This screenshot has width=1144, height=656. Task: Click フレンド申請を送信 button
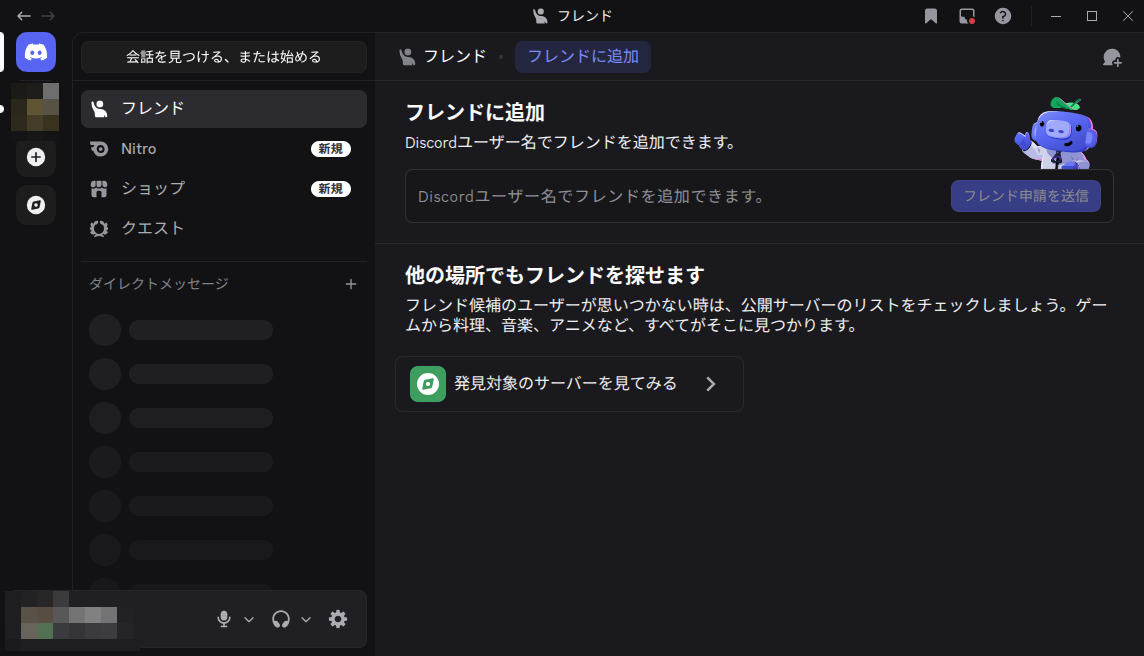(x=1026, y=196)
